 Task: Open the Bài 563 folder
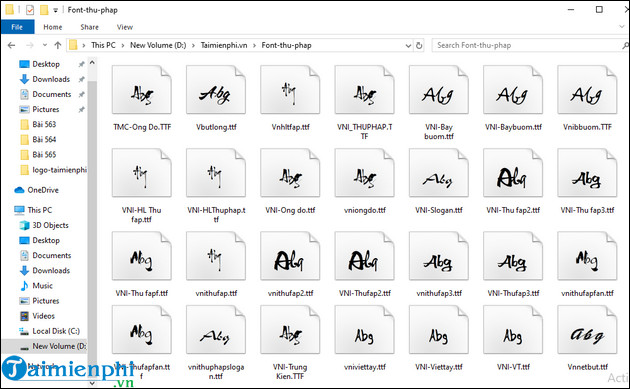click(44, 125)
